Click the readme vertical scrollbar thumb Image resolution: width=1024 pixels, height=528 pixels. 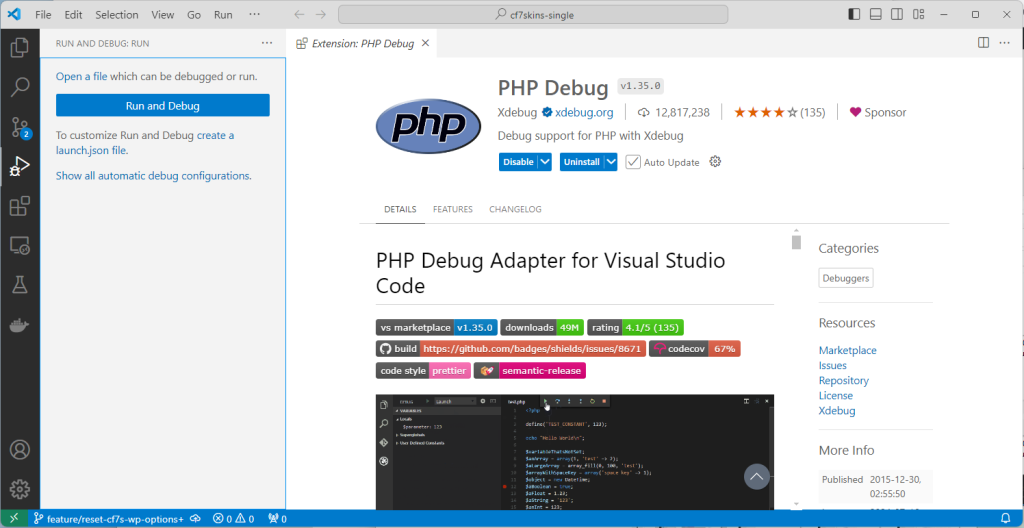pos(796,242)
